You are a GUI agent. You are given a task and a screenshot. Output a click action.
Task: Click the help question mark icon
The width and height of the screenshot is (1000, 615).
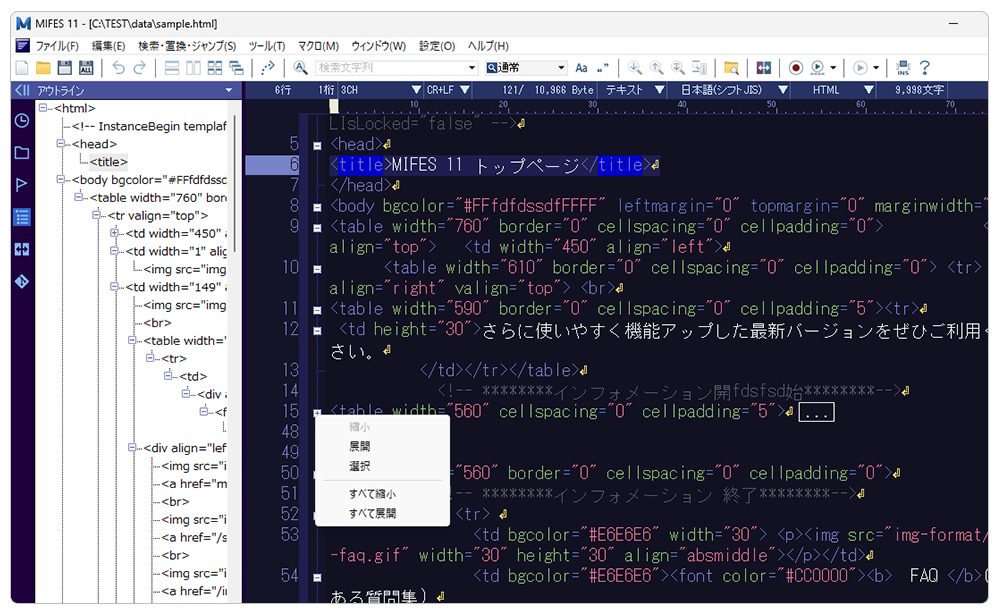click(925, 68)
